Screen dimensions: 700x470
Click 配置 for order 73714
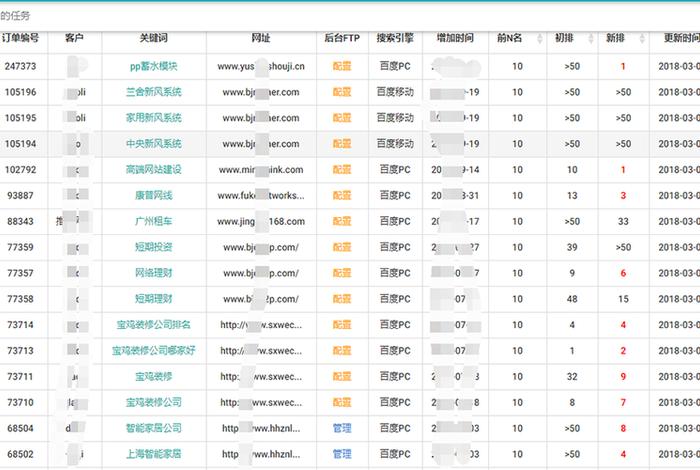342,325
